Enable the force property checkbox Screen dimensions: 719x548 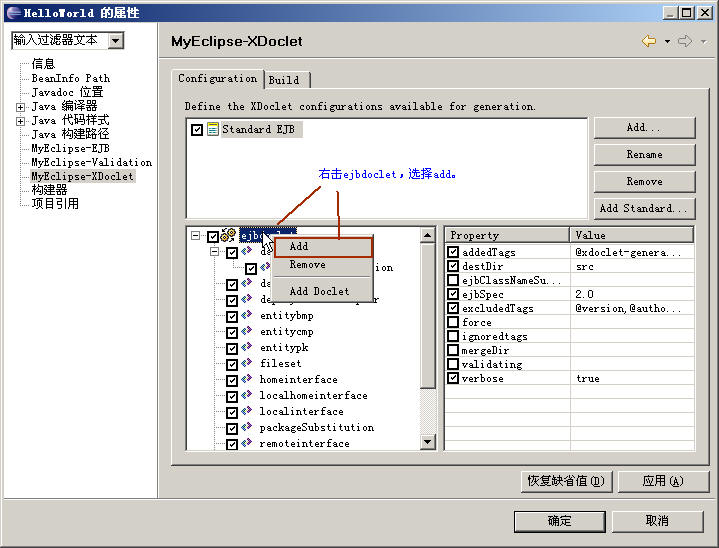453,322
